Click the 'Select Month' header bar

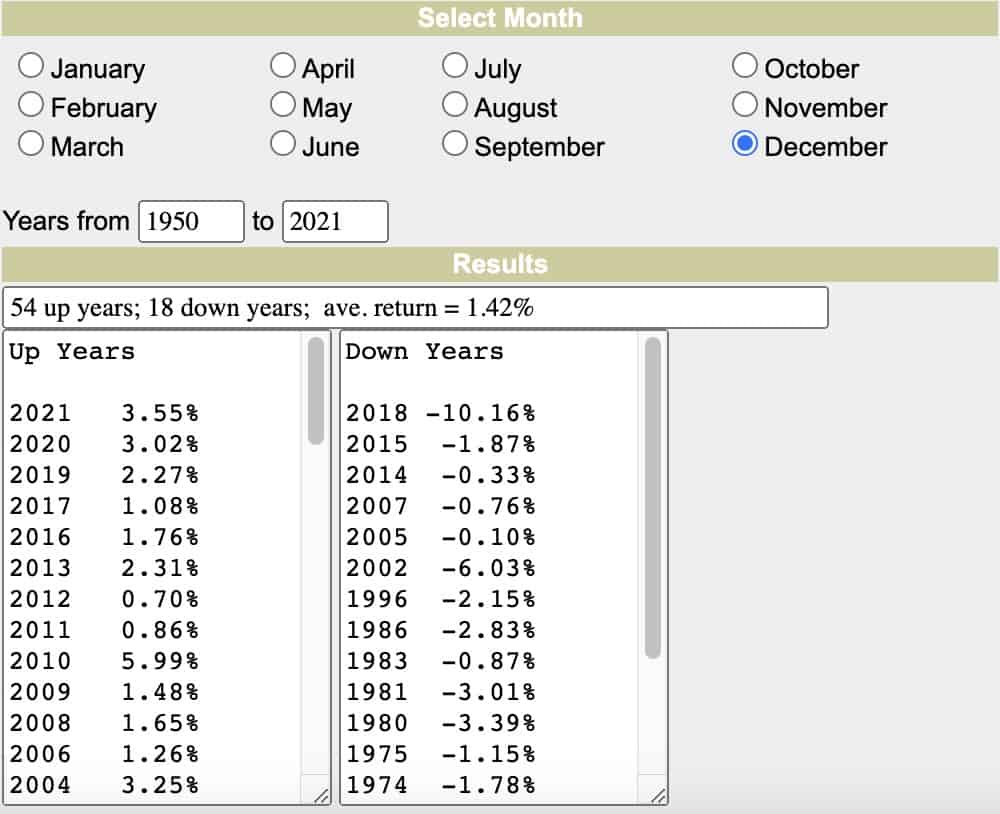(x=500, y=18)
